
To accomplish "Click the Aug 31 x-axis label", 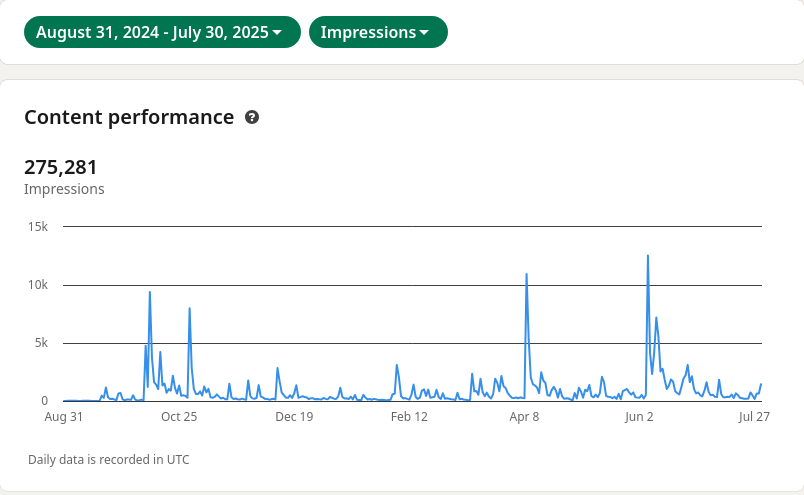I will (x=63, y=417).
